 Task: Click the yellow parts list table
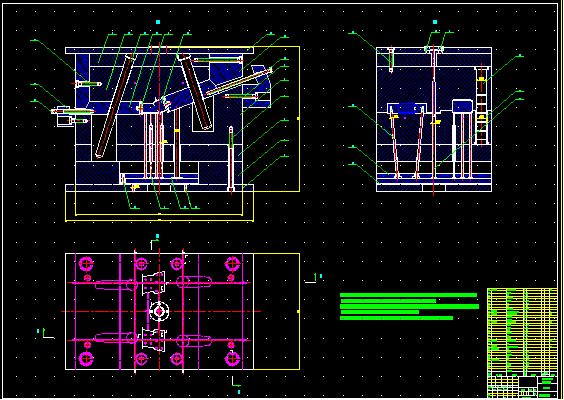click(x=522, y=332)
